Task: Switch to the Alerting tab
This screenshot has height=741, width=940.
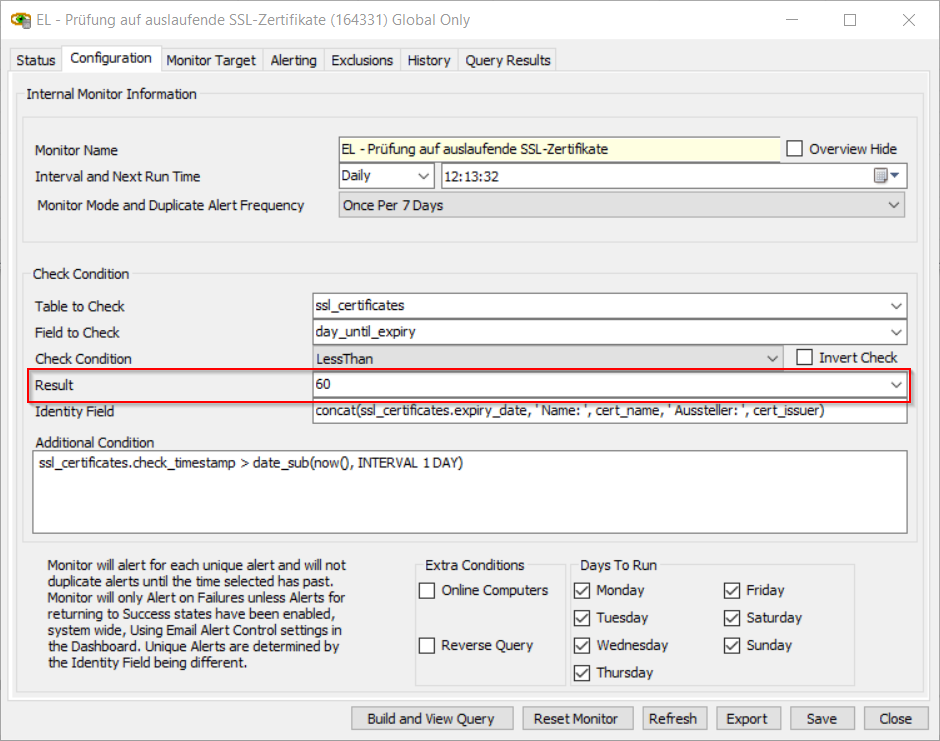Action: click(x=293, y=60)
